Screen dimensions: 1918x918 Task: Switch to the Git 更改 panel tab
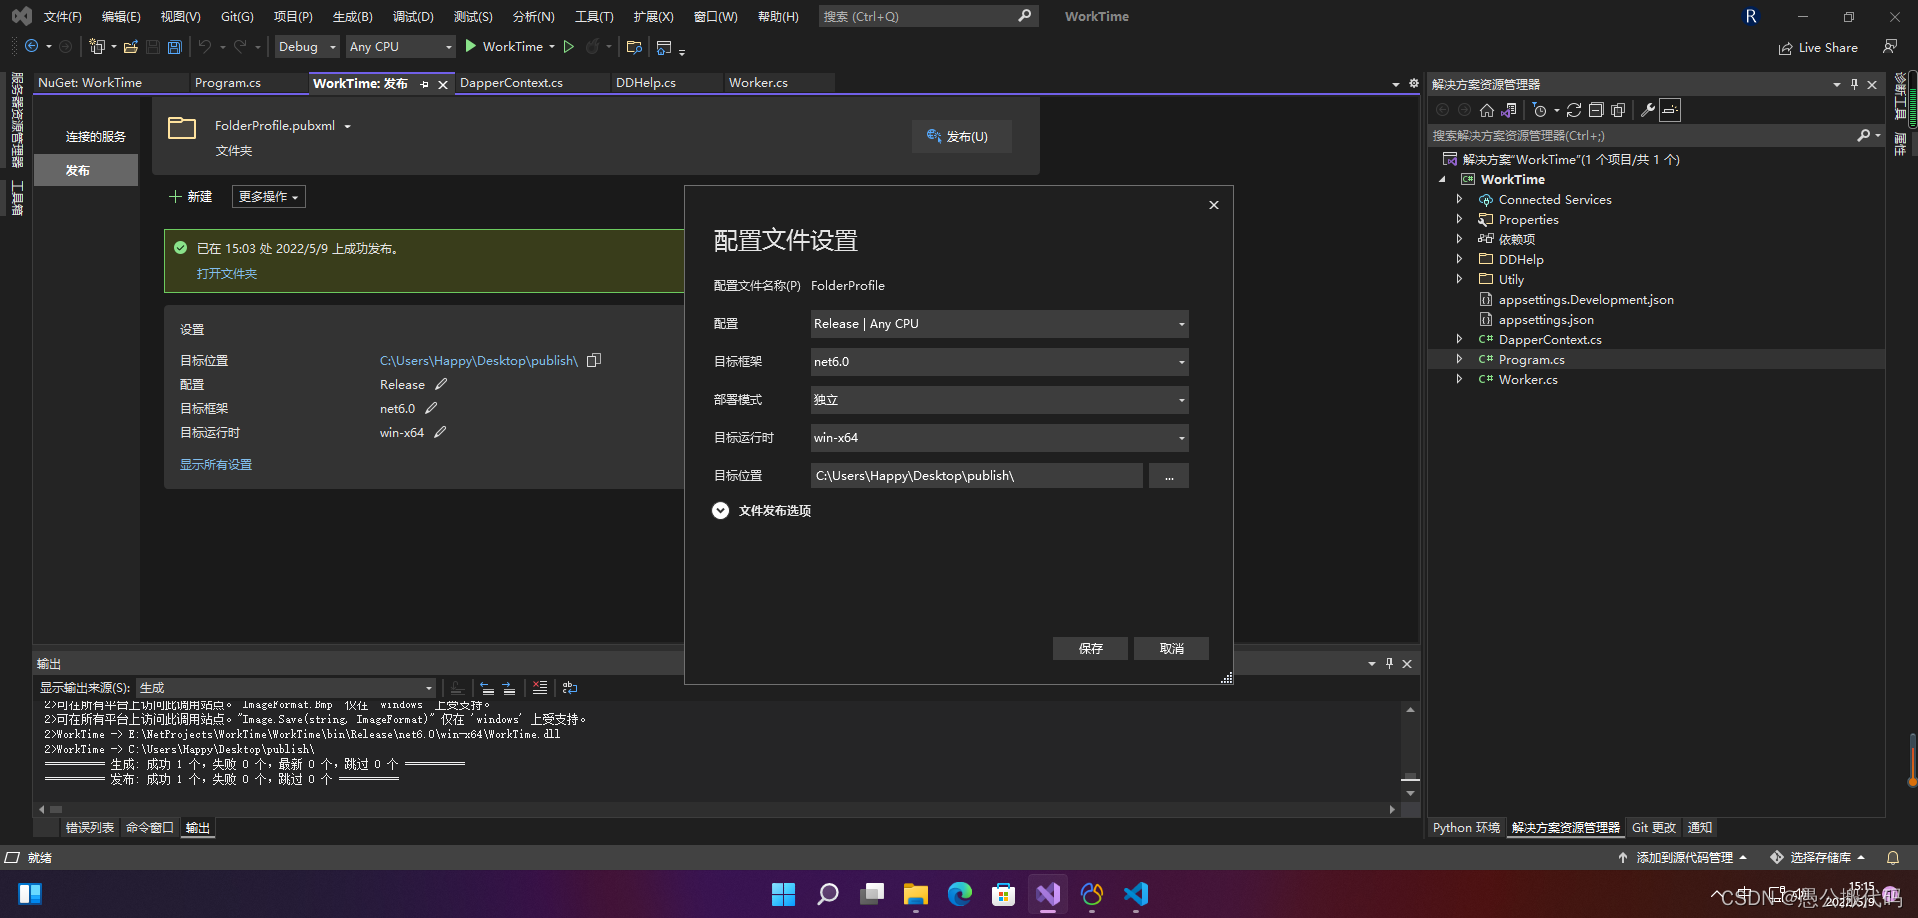[x=1652, y=827]
